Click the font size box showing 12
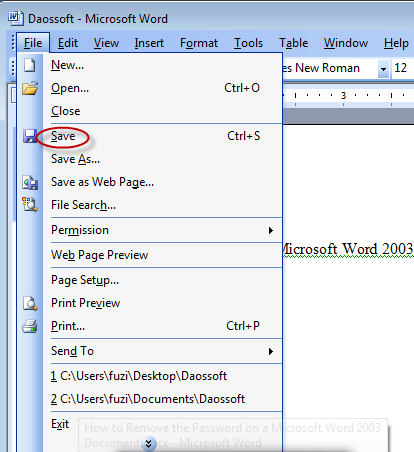Viewport: 414px width, 452px height. point(402,69)
